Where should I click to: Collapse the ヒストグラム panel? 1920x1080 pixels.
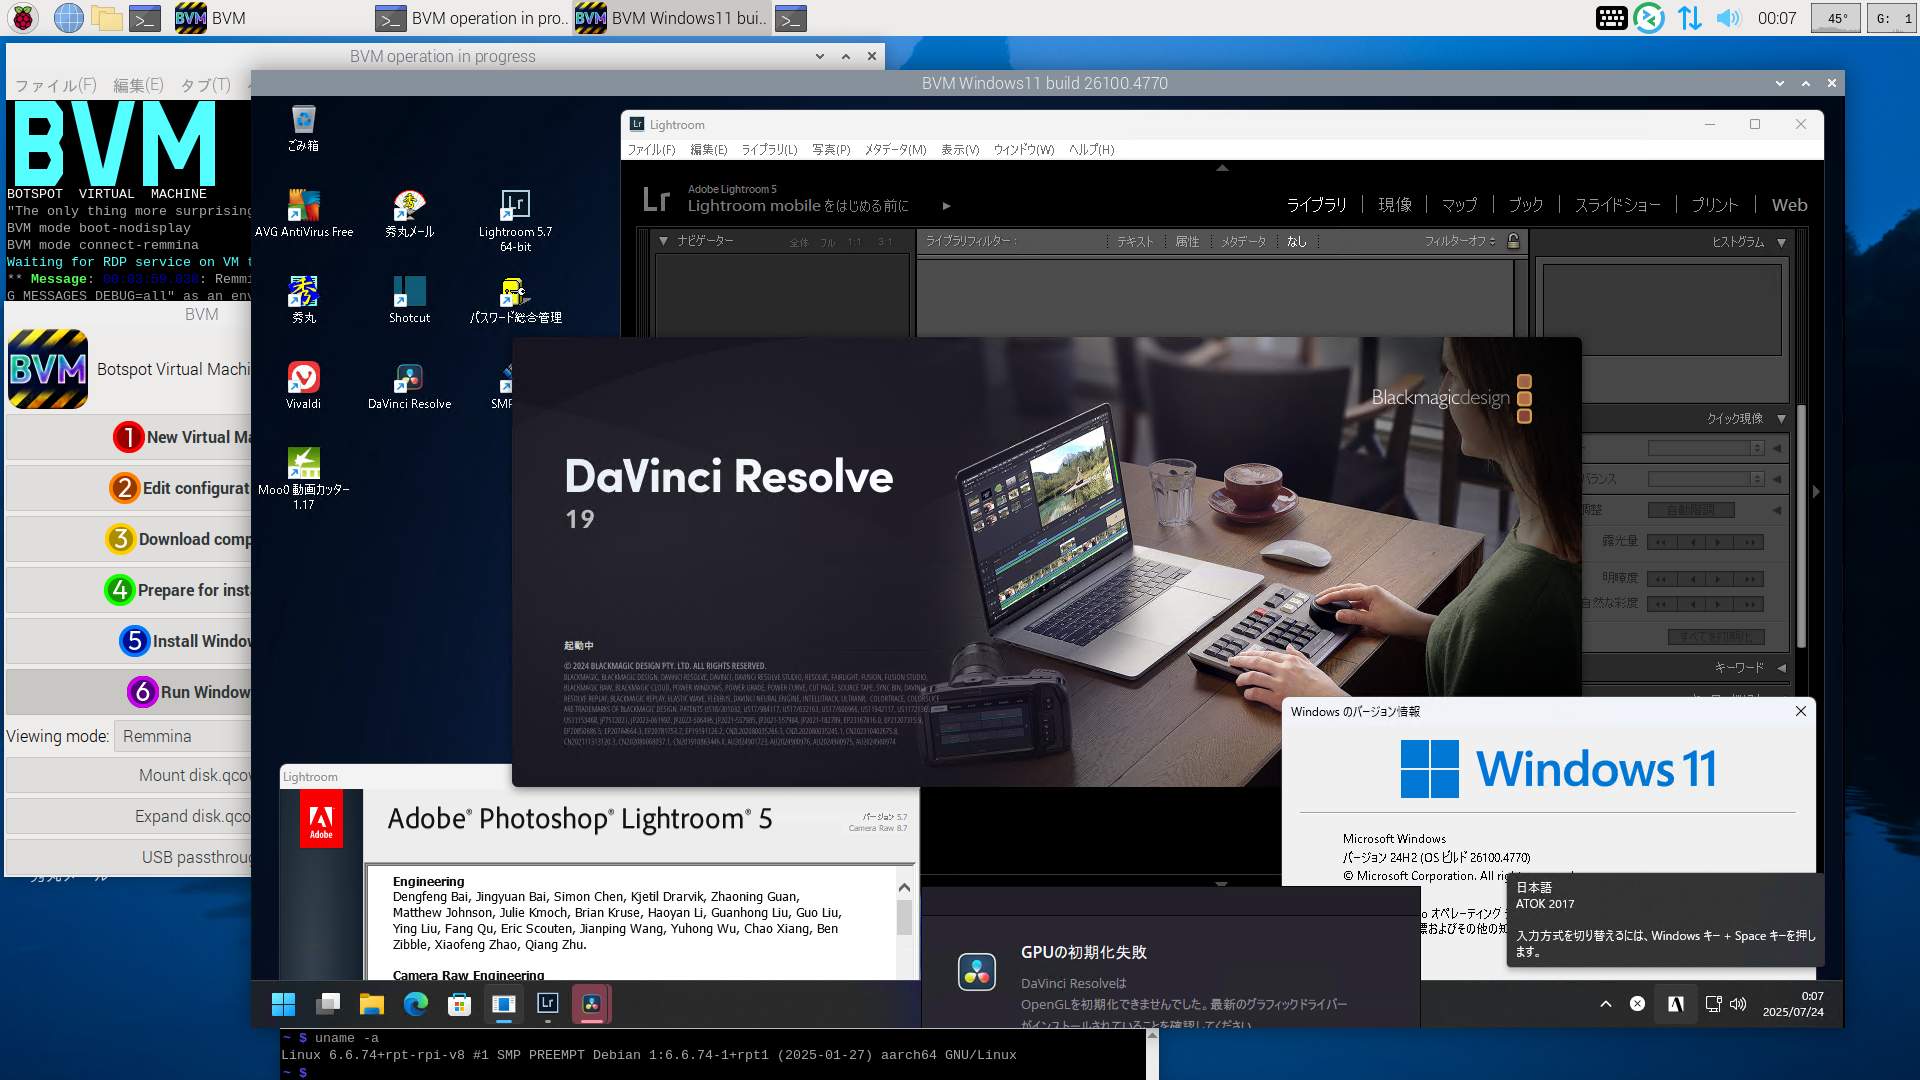tap(1781, 242)
